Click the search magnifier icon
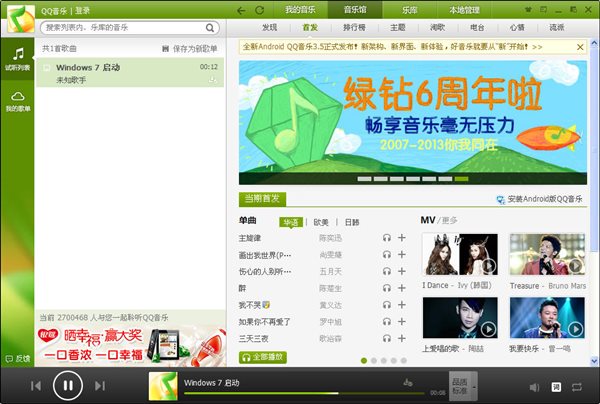 [x=210, y=28]
